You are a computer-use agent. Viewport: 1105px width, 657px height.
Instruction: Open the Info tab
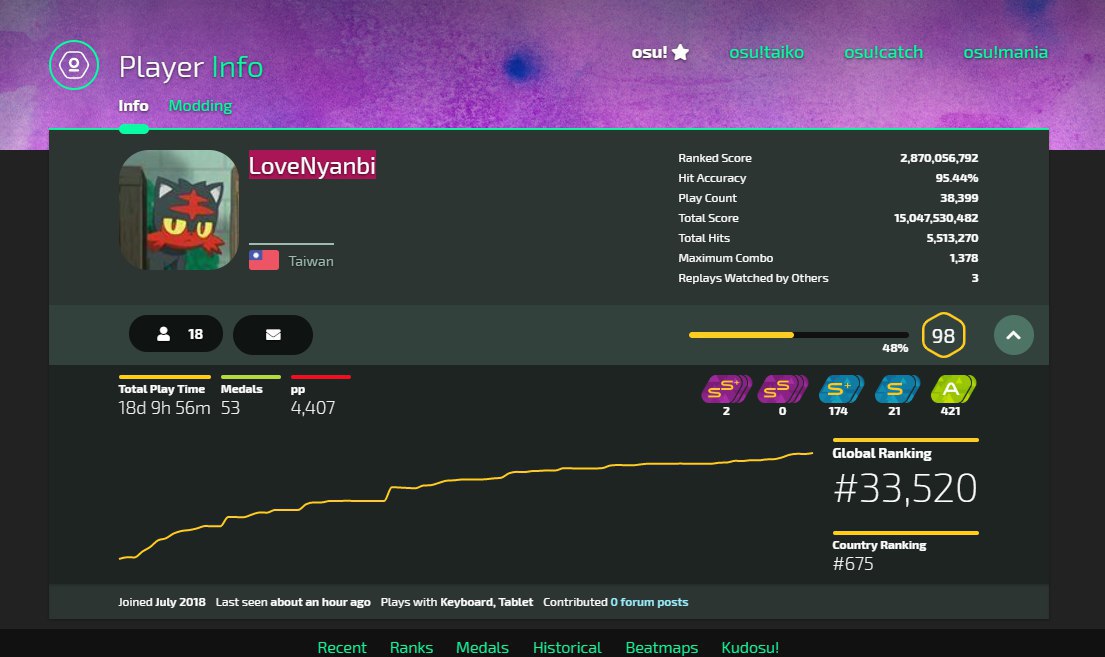[x=133, y=106]
